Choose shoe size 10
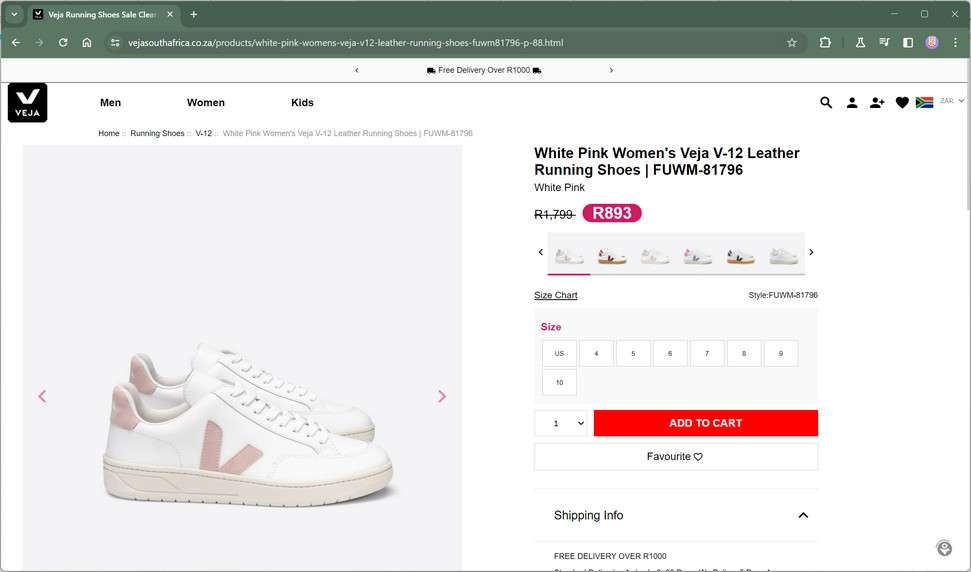Image resolution: width=971 pixels, height=572 pixels. tap(559, 382)
